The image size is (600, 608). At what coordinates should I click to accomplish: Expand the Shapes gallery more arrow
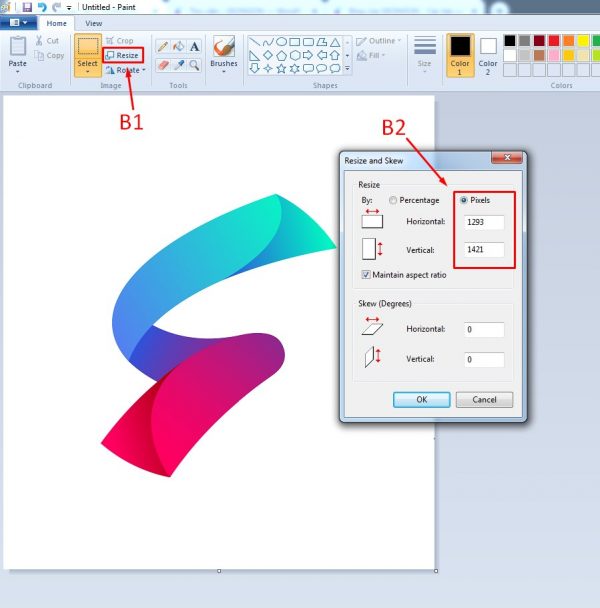tap(348, 69)
